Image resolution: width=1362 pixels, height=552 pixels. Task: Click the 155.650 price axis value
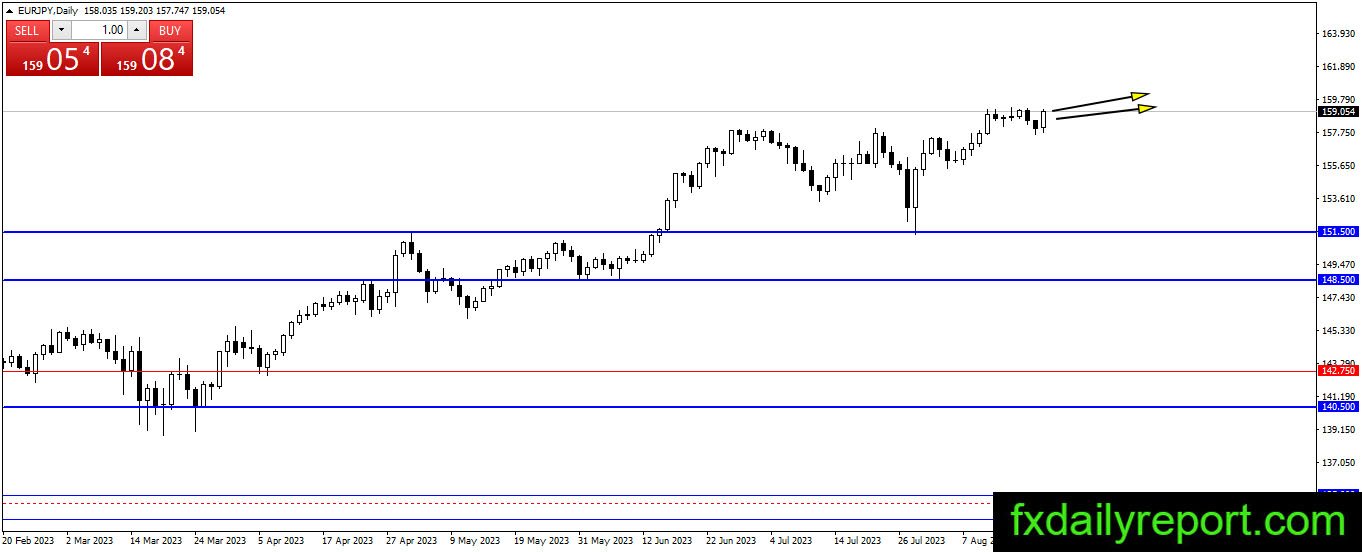[1337, 166]
